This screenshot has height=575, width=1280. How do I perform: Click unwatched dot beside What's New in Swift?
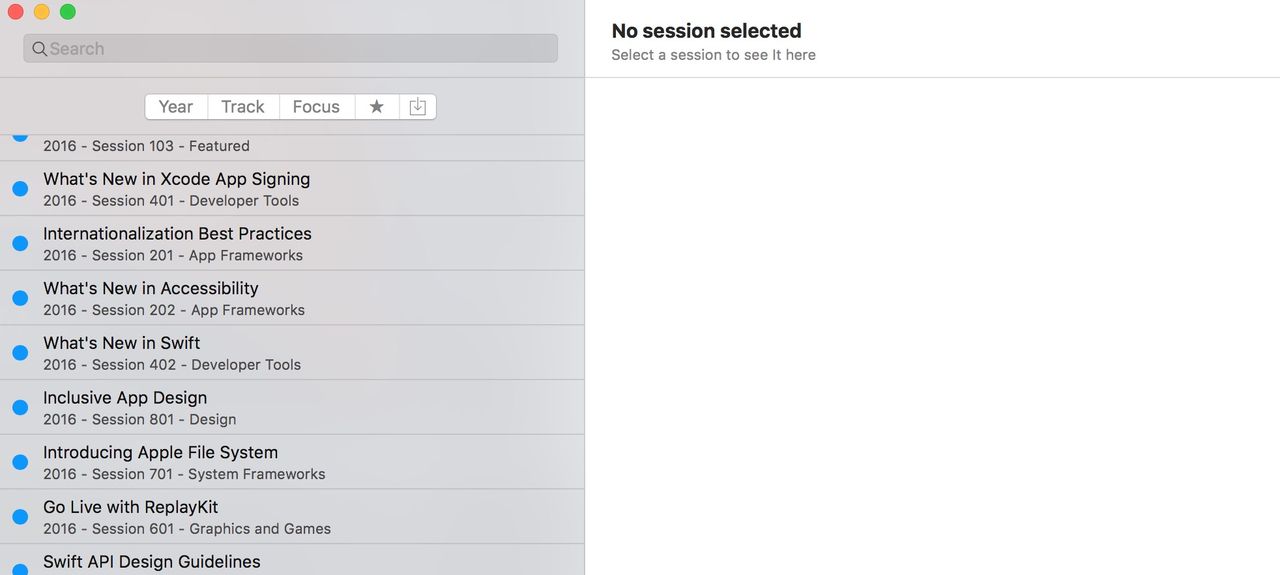(20, 353)
